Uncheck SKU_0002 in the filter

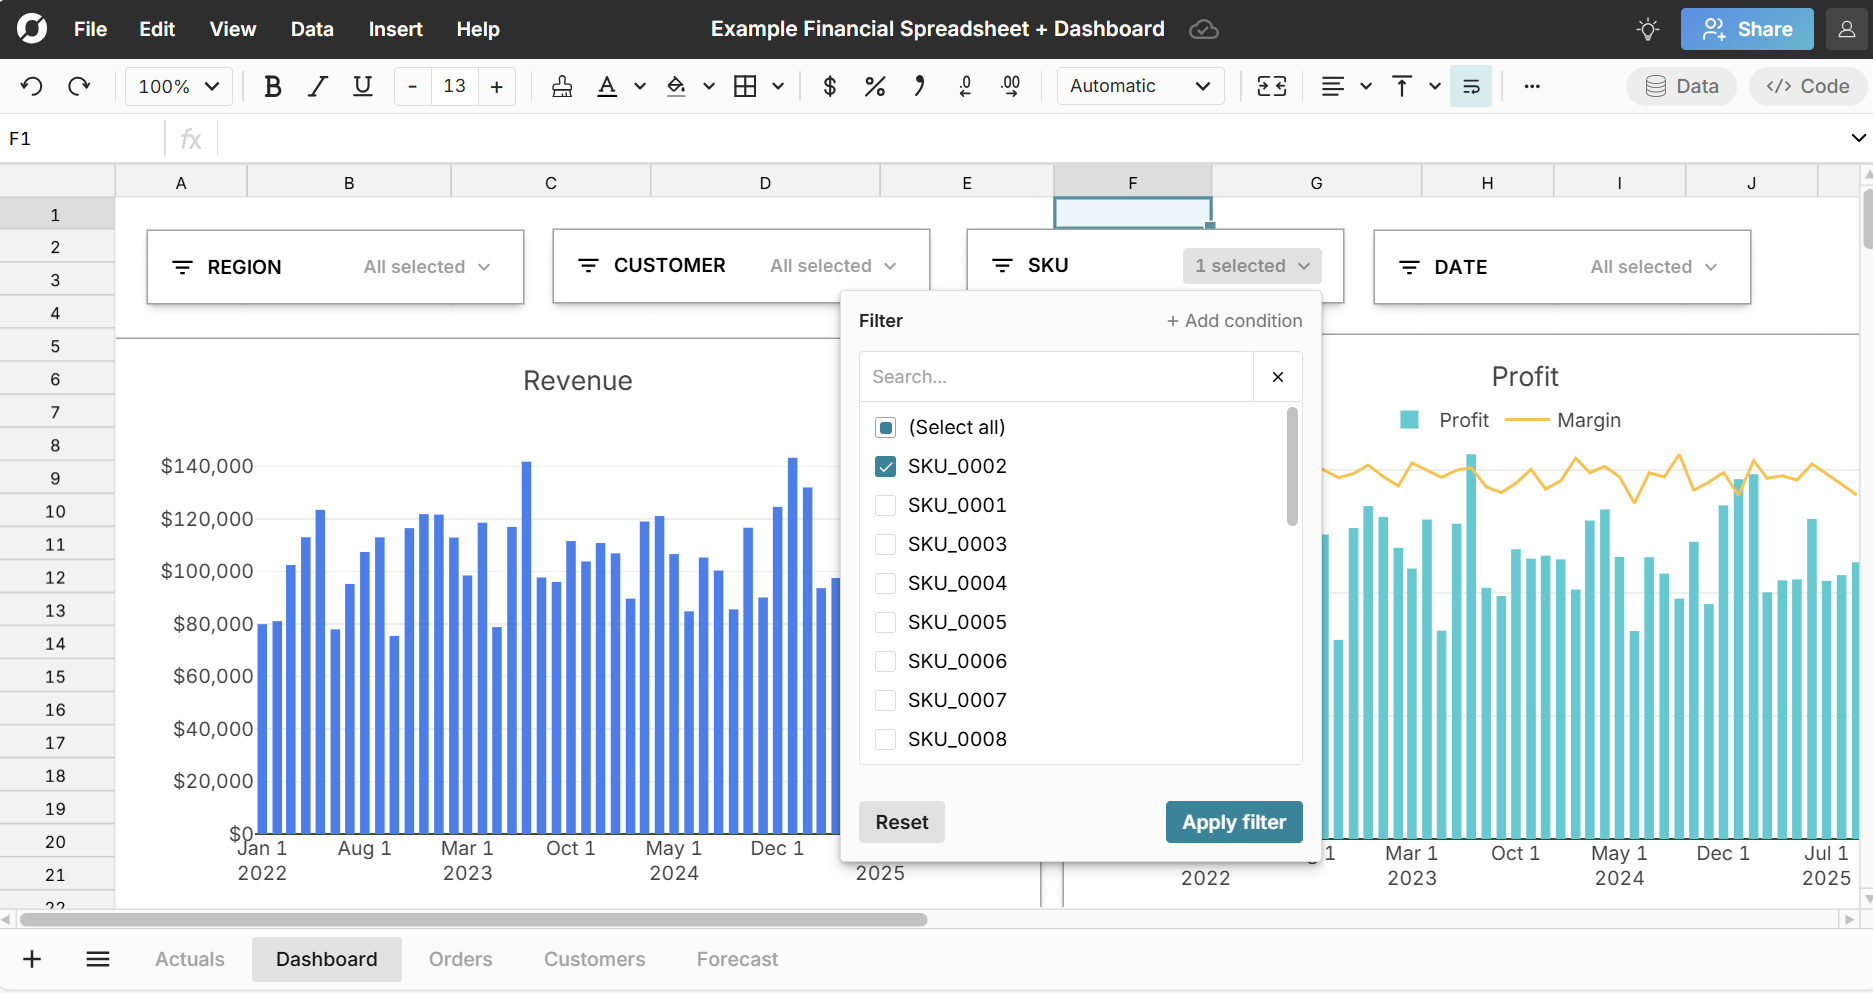point(885,466)
